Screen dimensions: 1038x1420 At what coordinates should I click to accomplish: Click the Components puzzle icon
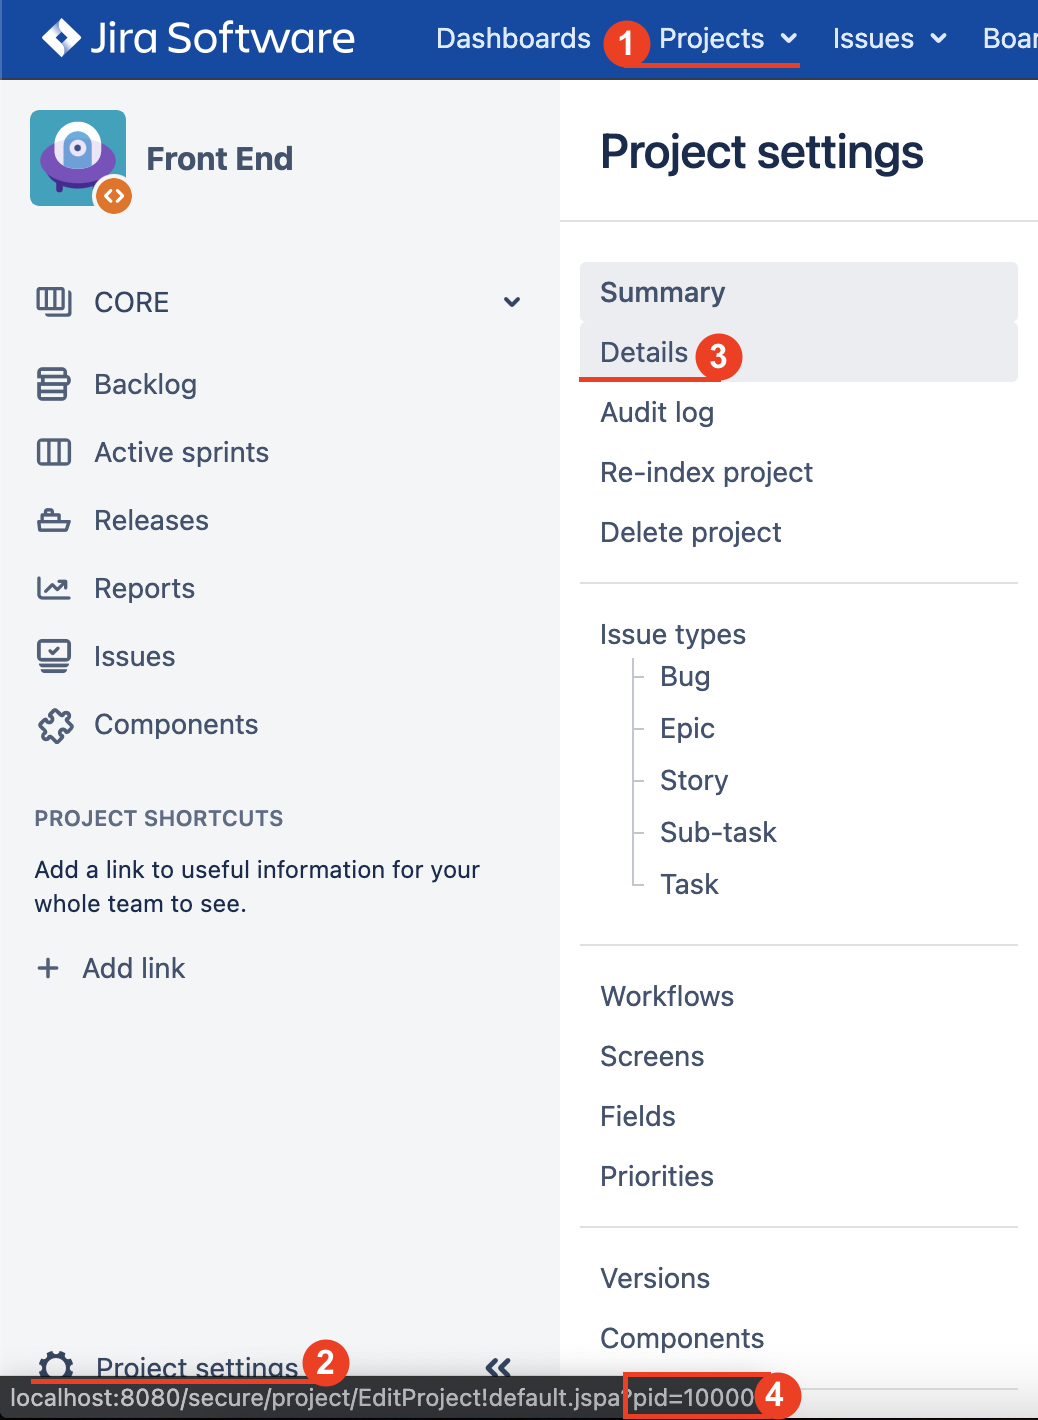click(56, 725)
